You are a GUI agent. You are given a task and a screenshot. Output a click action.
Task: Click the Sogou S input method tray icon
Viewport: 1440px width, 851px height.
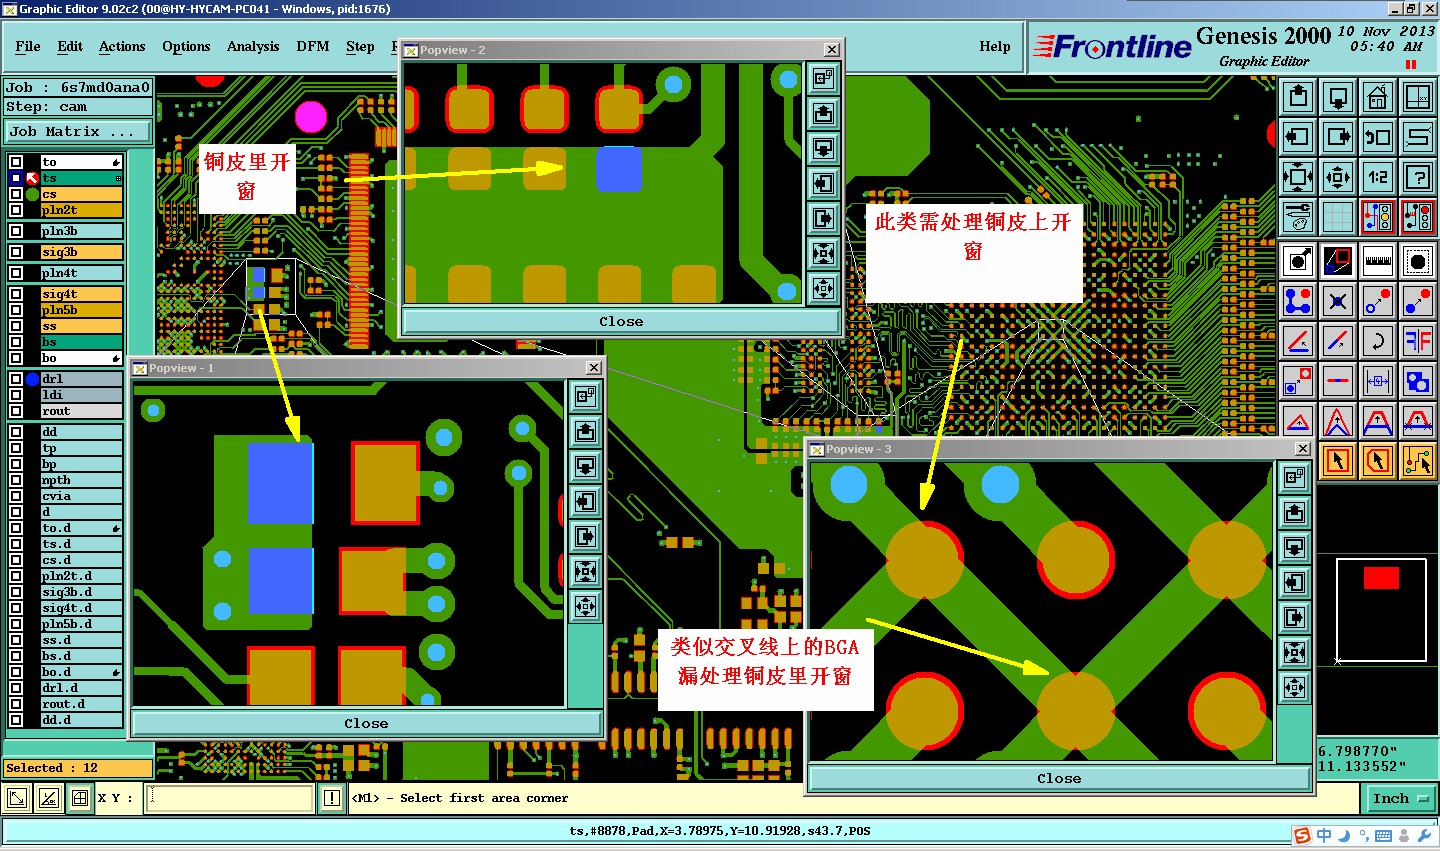(1302, 836)
